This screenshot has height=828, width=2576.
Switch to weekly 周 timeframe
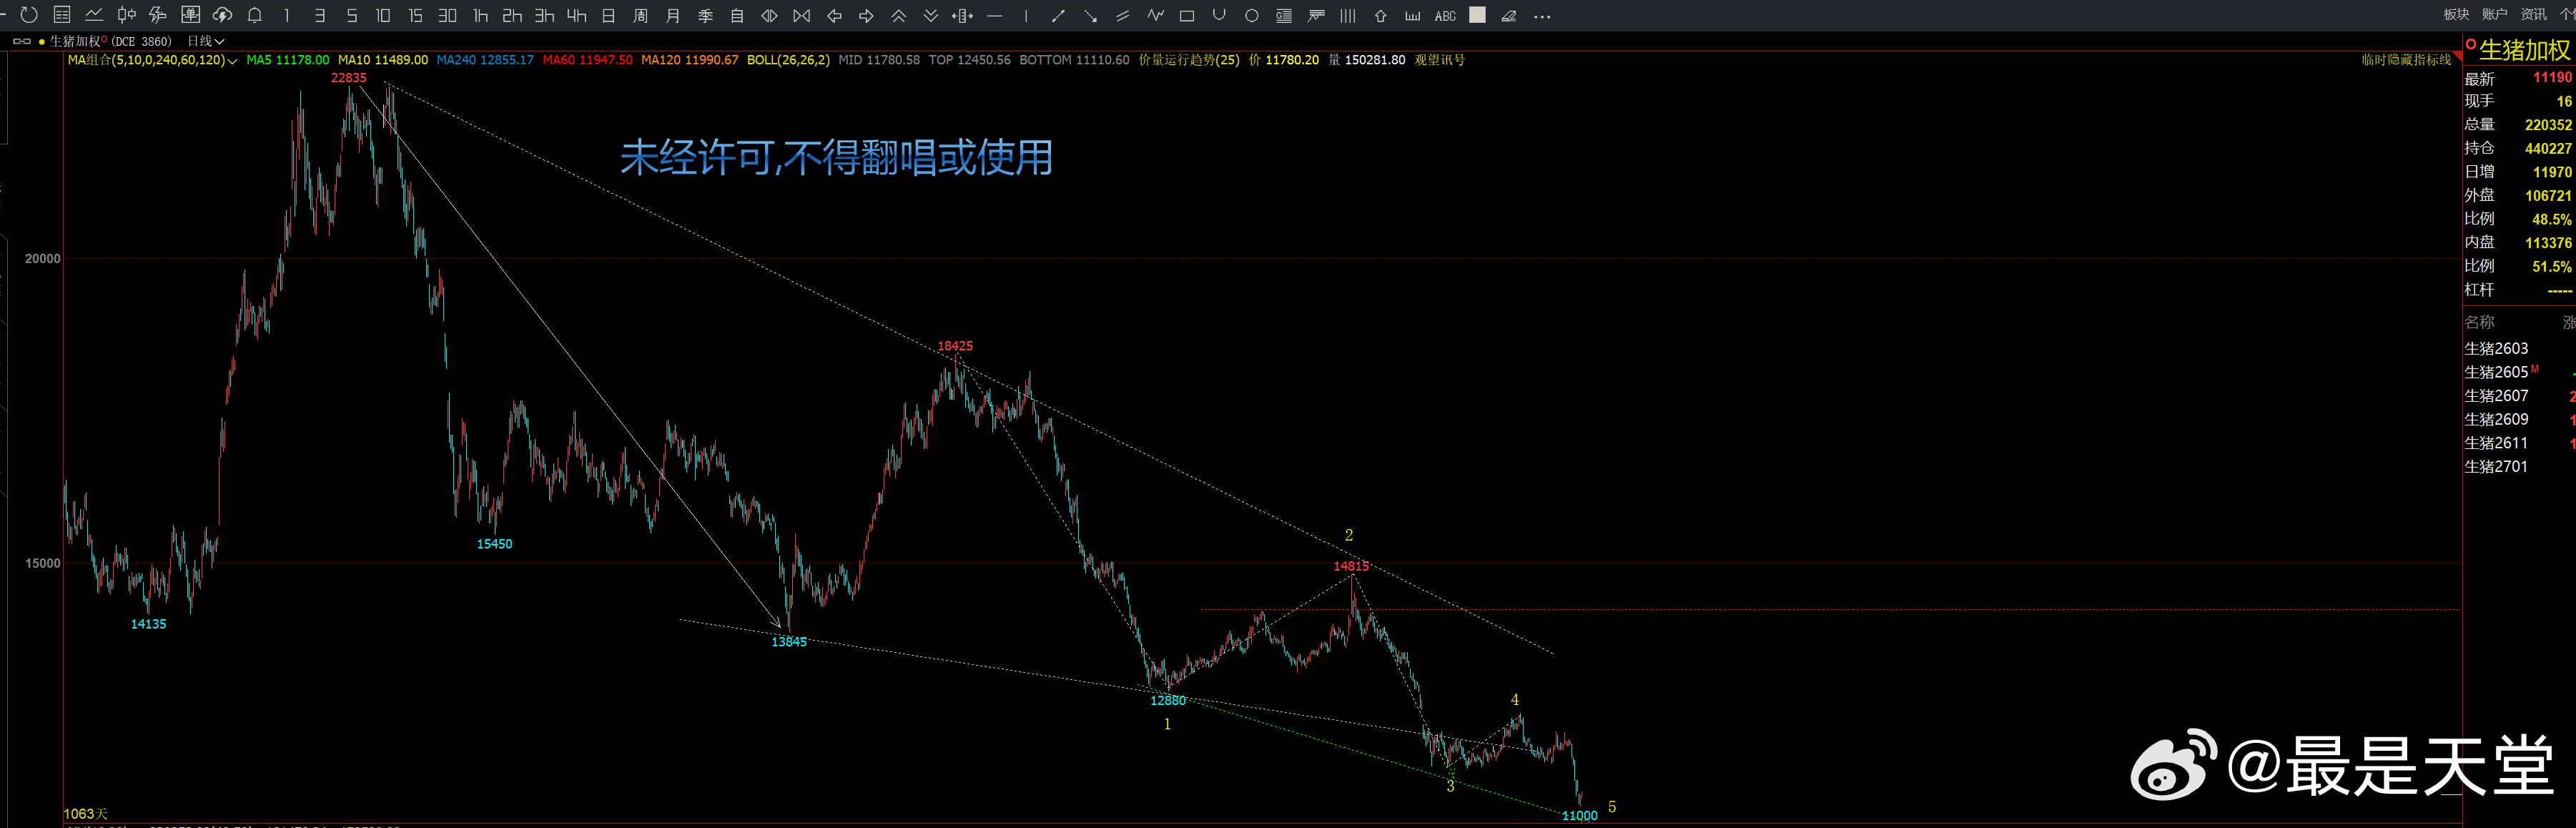(641, 16)
